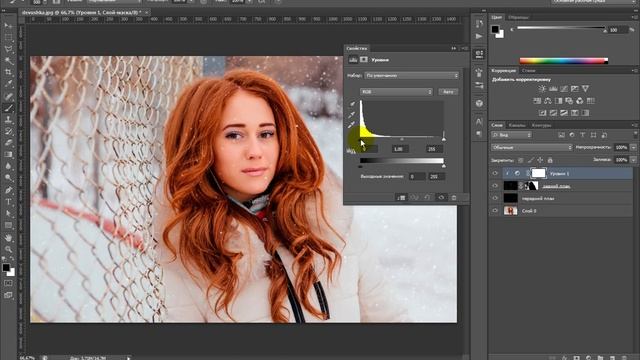Select the Crop tool
Screen dimensions: 640x360
point(8,72)
